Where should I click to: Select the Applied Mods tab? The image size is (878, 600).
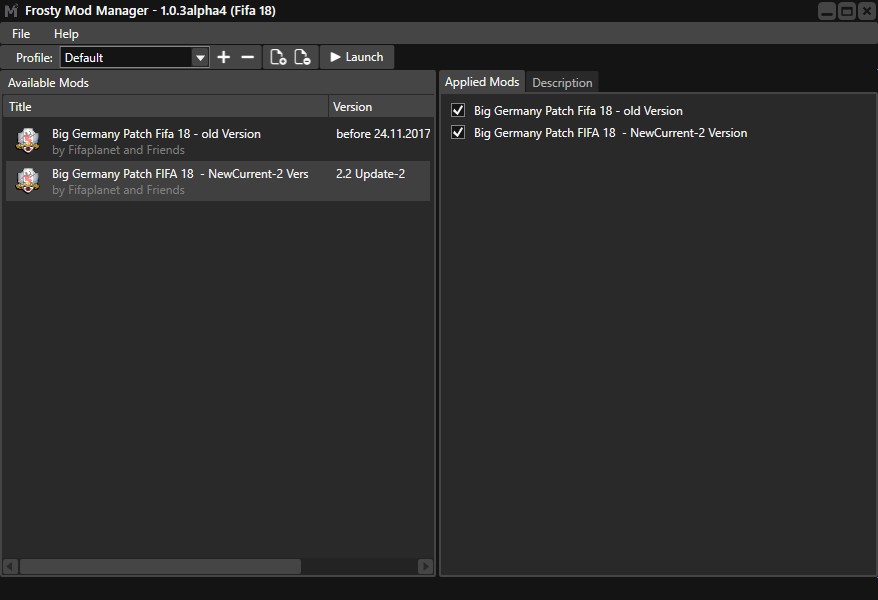[x=482, y=82]
